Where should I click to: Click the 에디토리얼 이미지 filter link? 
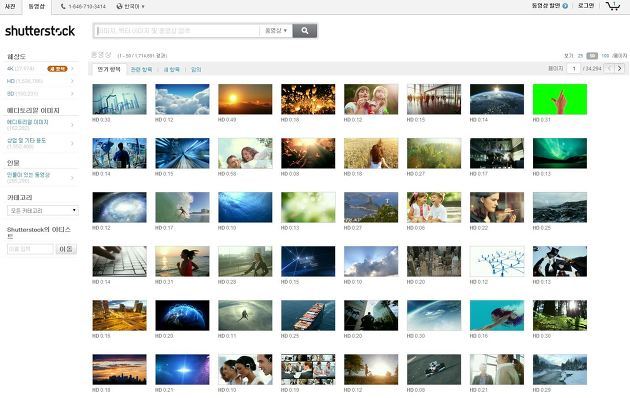click(x=27, y=122)
